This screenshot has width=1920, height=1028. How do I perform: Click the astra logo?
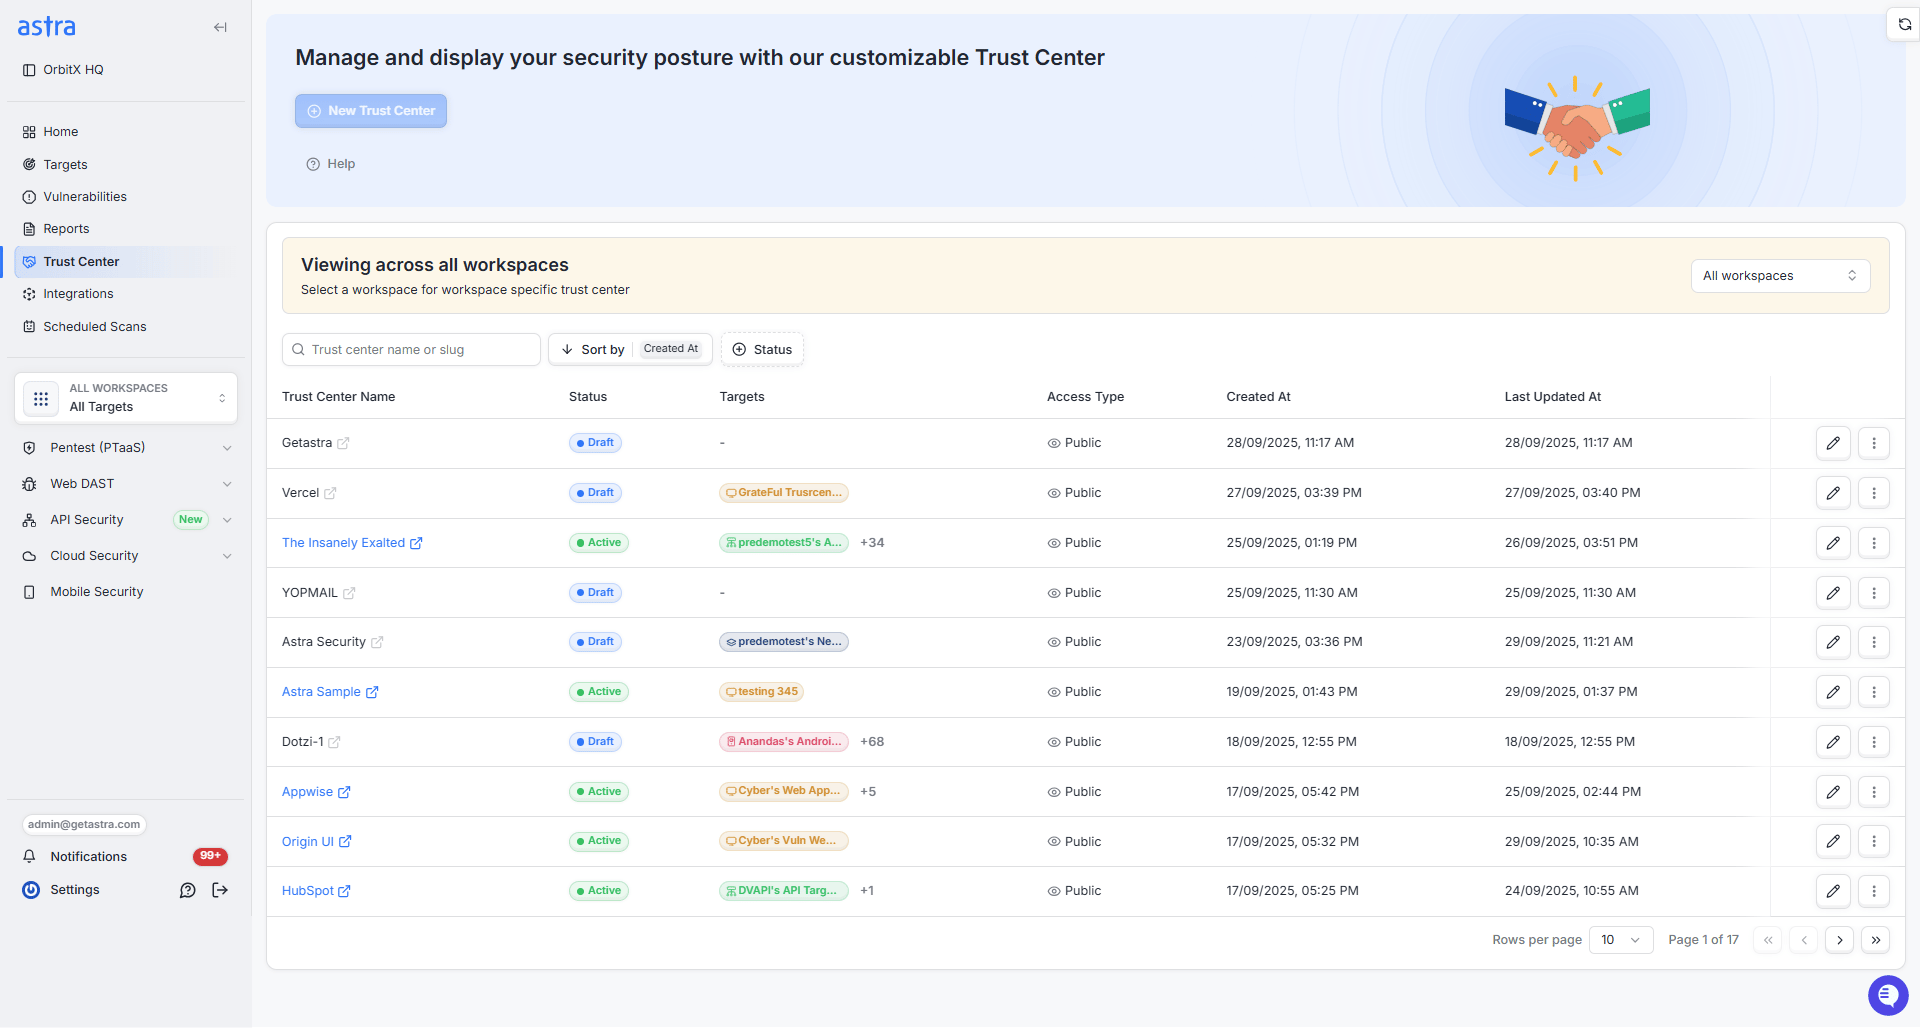point(46,27)
